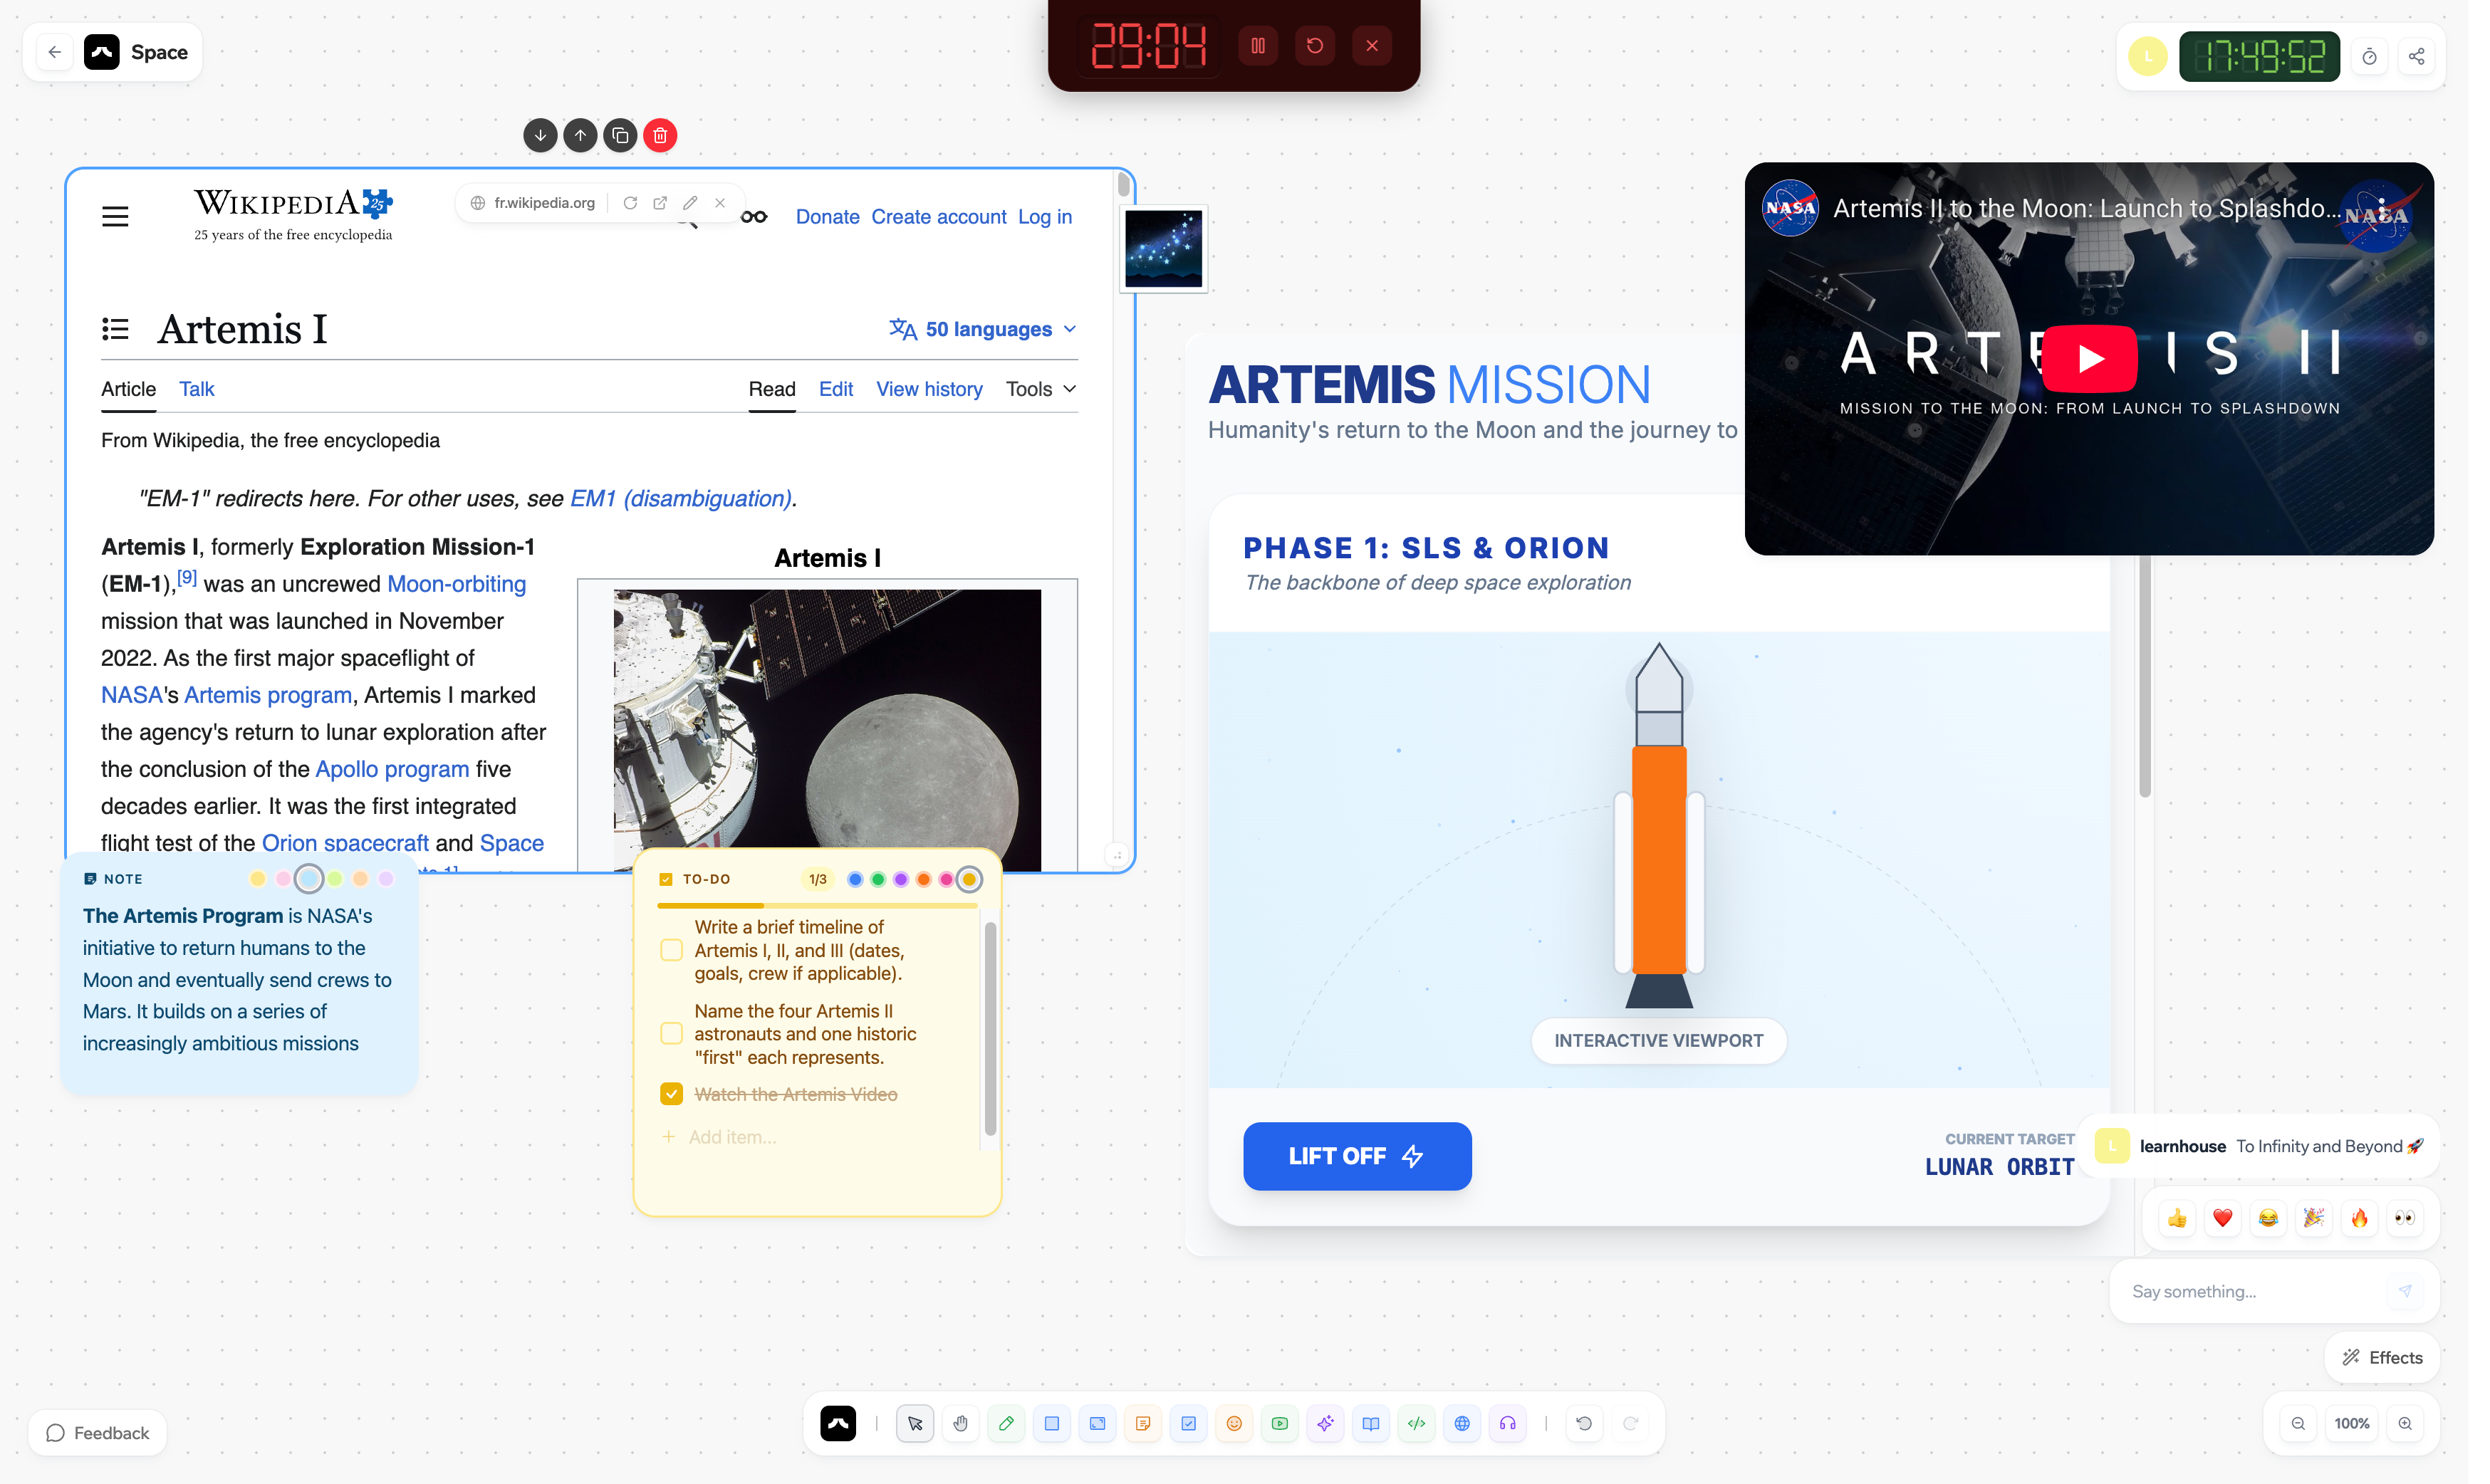The image size is (2490, 1484).
Task: Select the View history tab
Action: 929,389
